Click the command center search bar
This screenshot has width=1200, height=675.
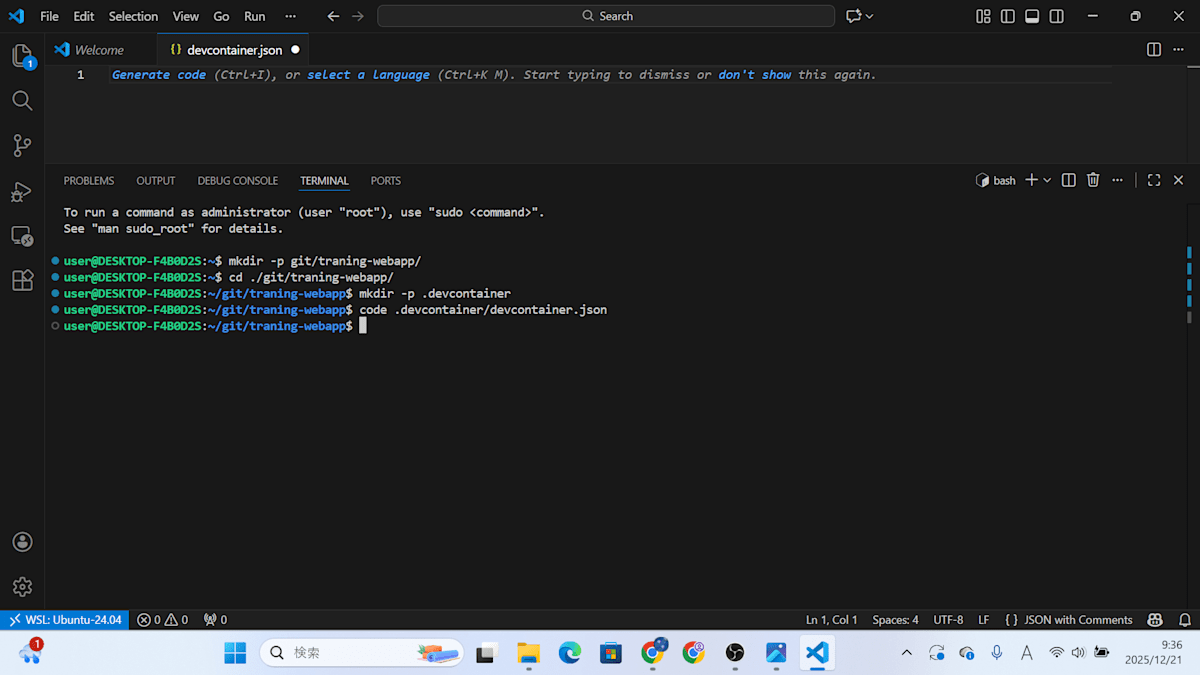(606, 15)
